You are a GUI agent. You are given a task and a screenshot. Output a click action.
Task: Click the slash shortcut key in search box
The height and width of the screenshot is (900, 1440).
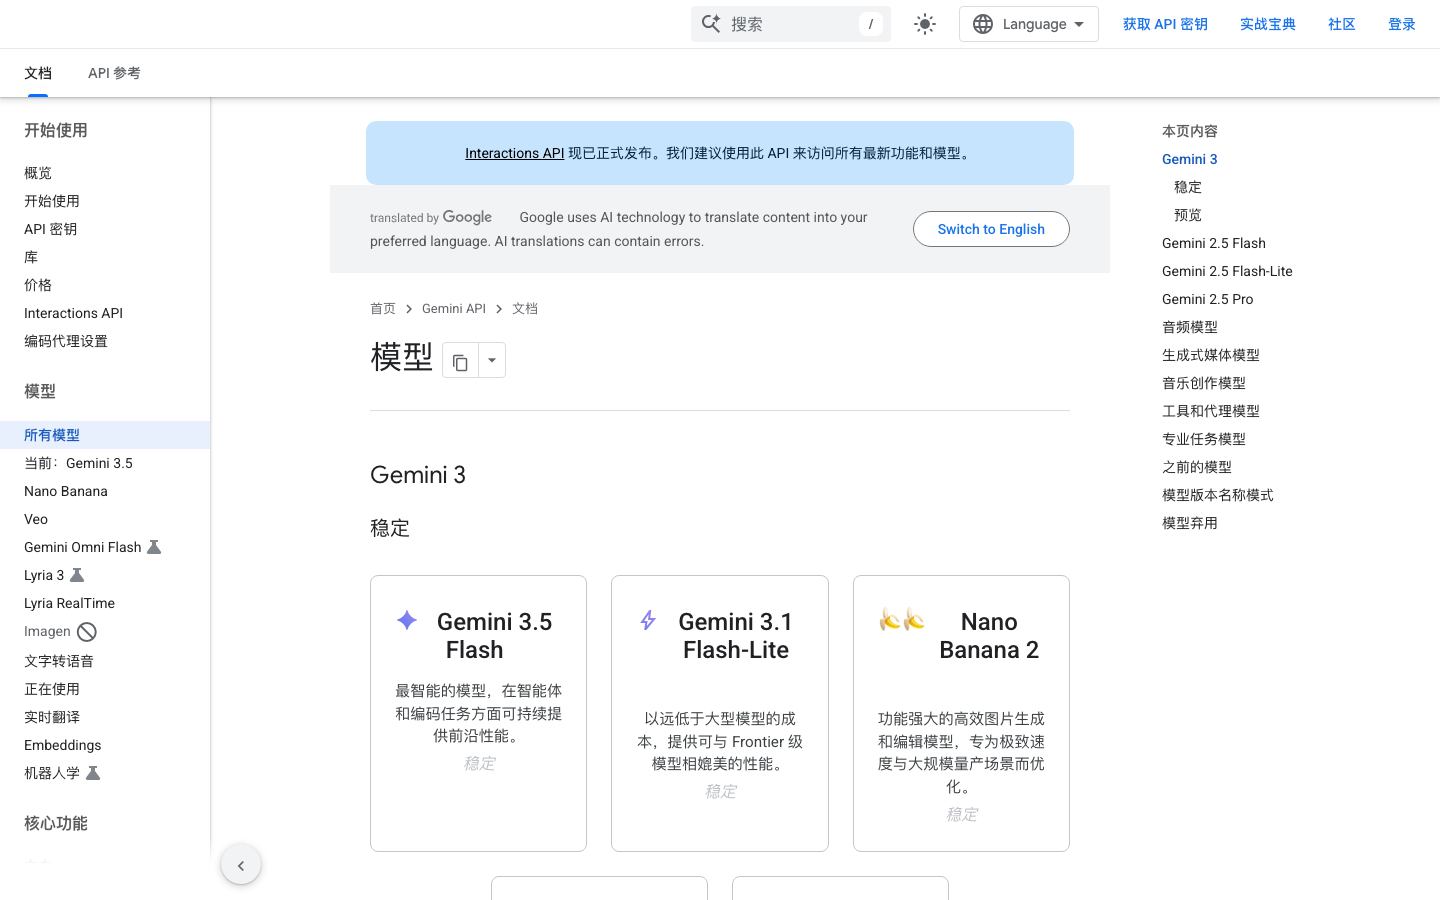[x=871, y=24]
